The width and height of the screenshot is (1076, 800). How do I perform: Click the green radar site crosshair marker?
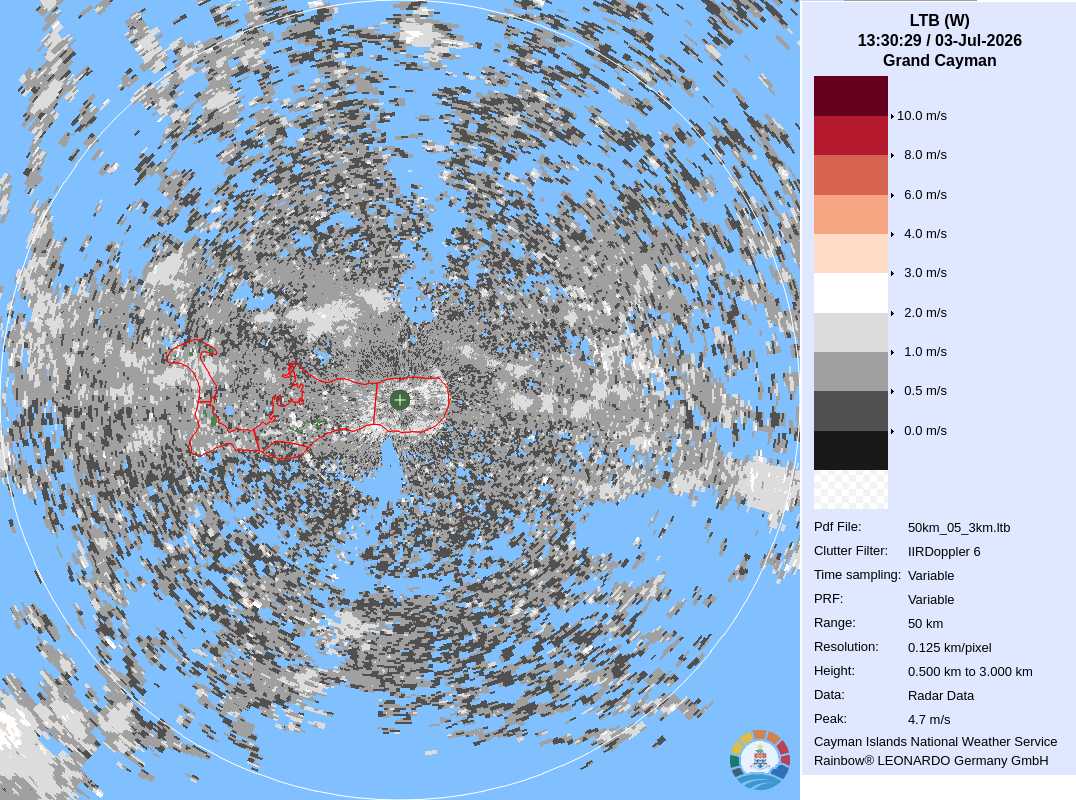click(399, 400)
